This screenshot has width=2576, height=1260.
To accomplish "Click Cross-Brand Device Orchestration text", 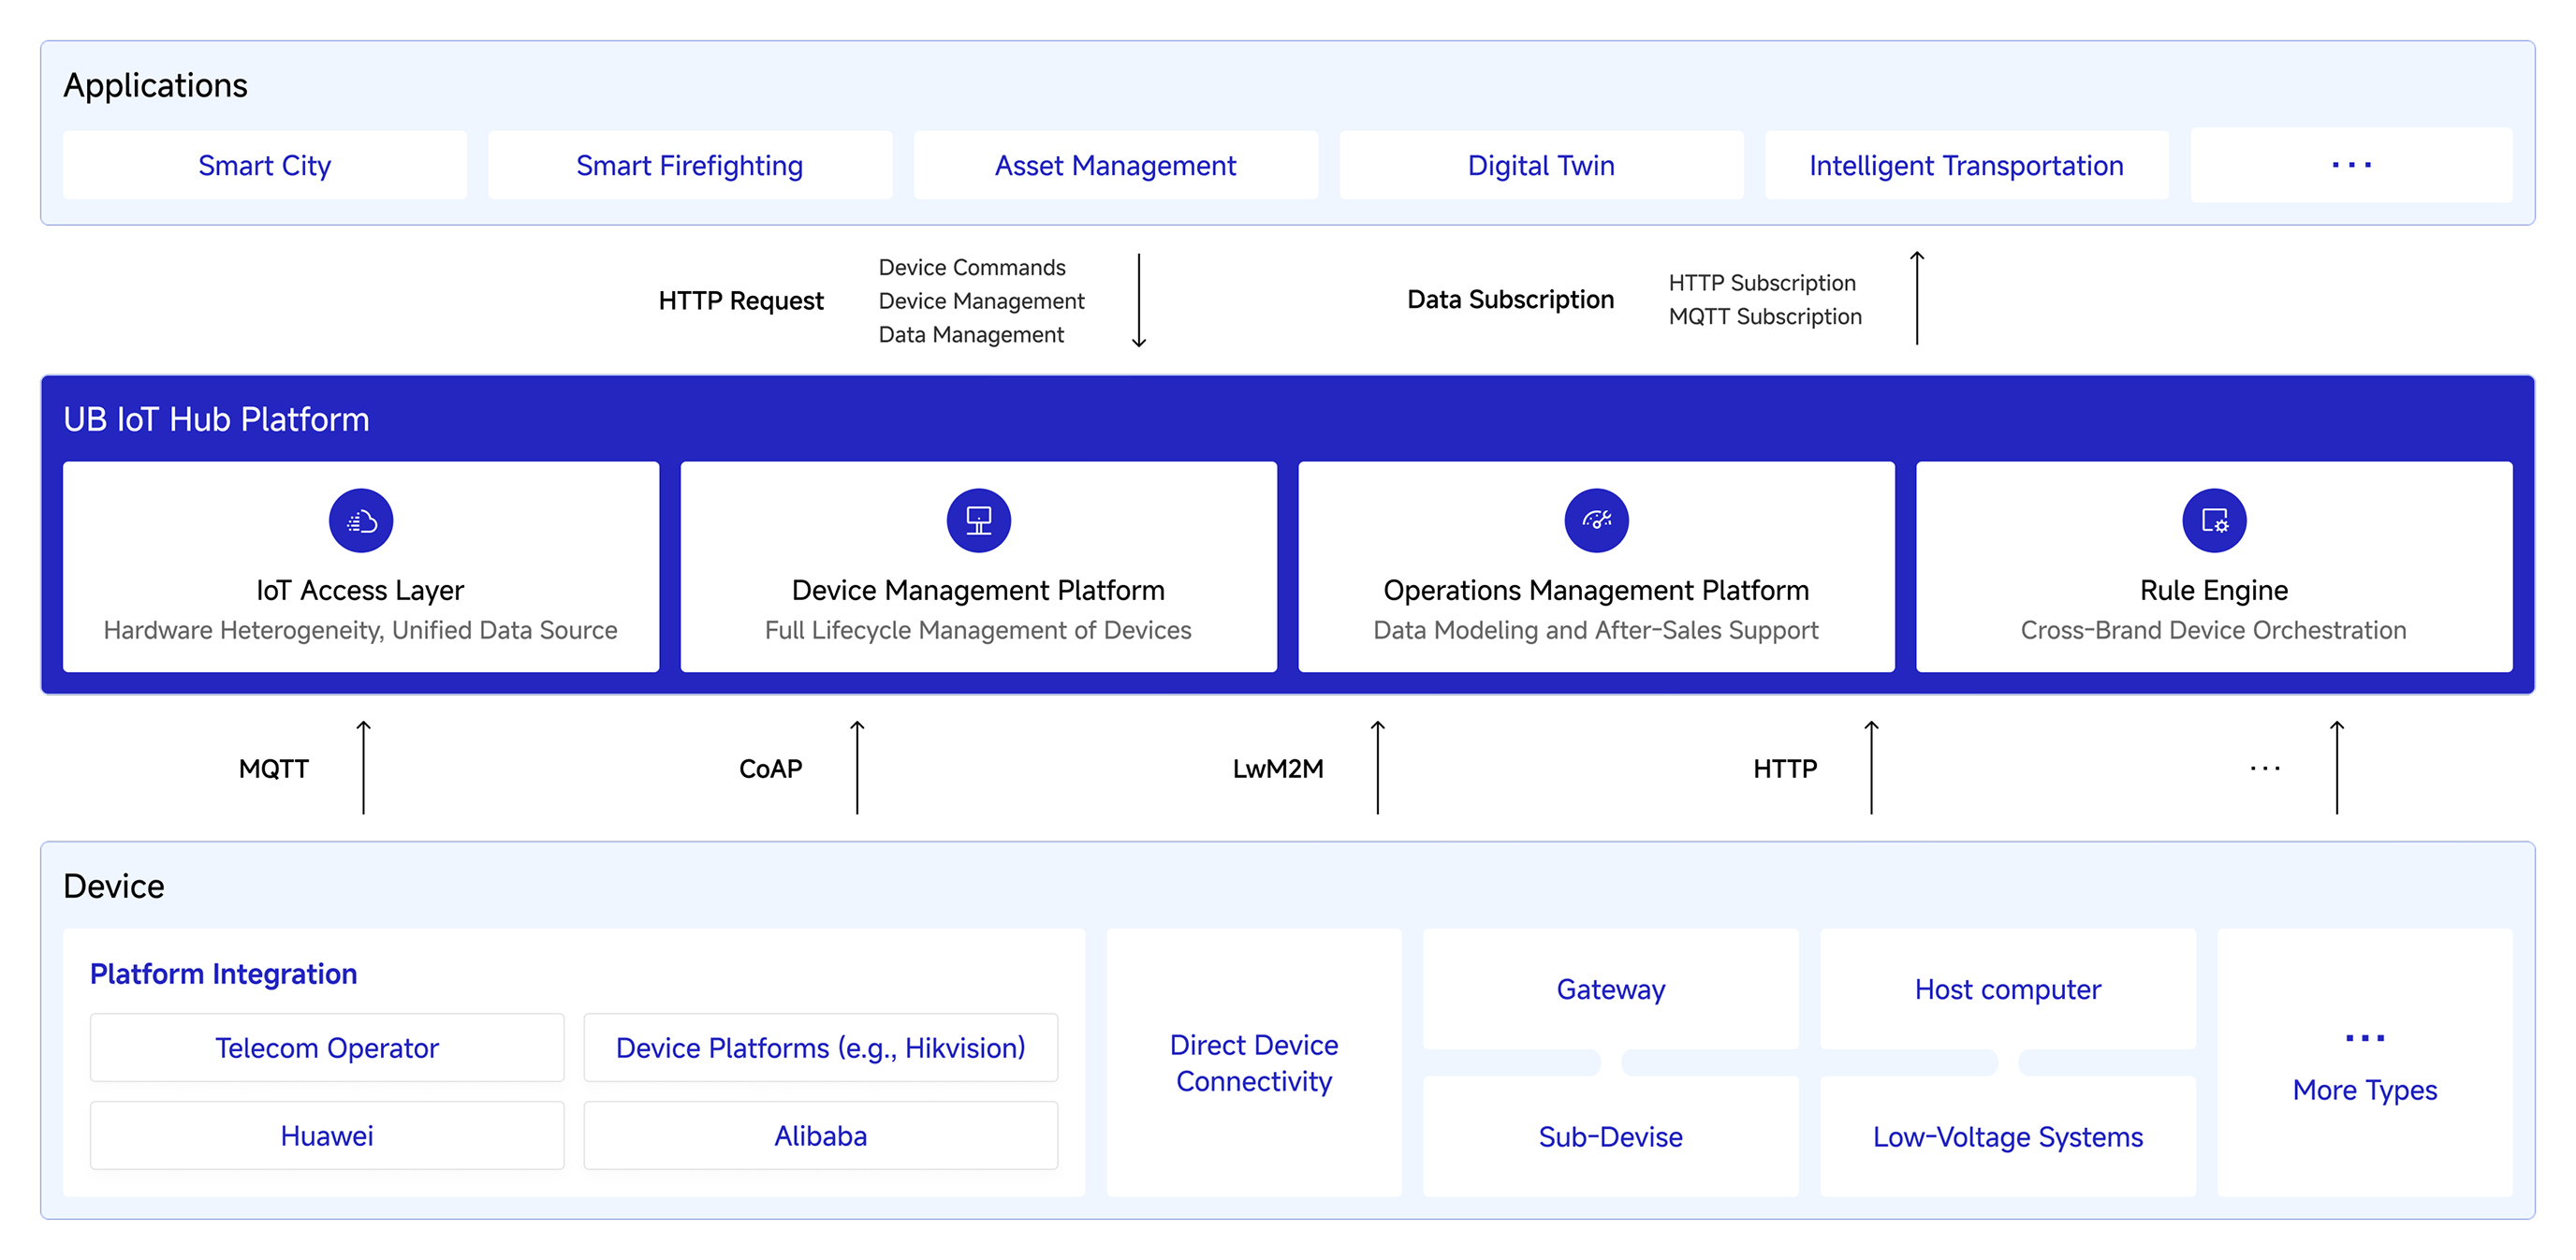I will pyautogui.click(x=2214, y=630).
